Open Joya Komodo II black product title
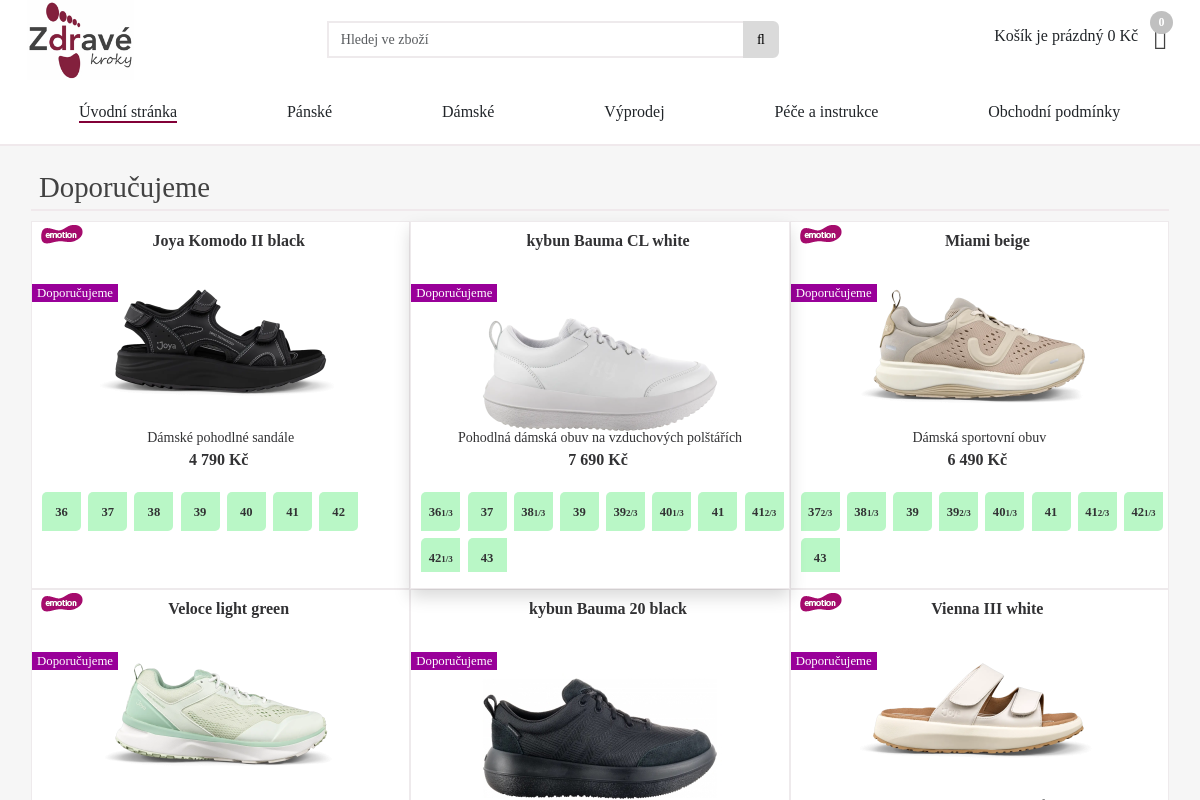Viewport: 1200px width, 800px height. [x=229, y=241]
